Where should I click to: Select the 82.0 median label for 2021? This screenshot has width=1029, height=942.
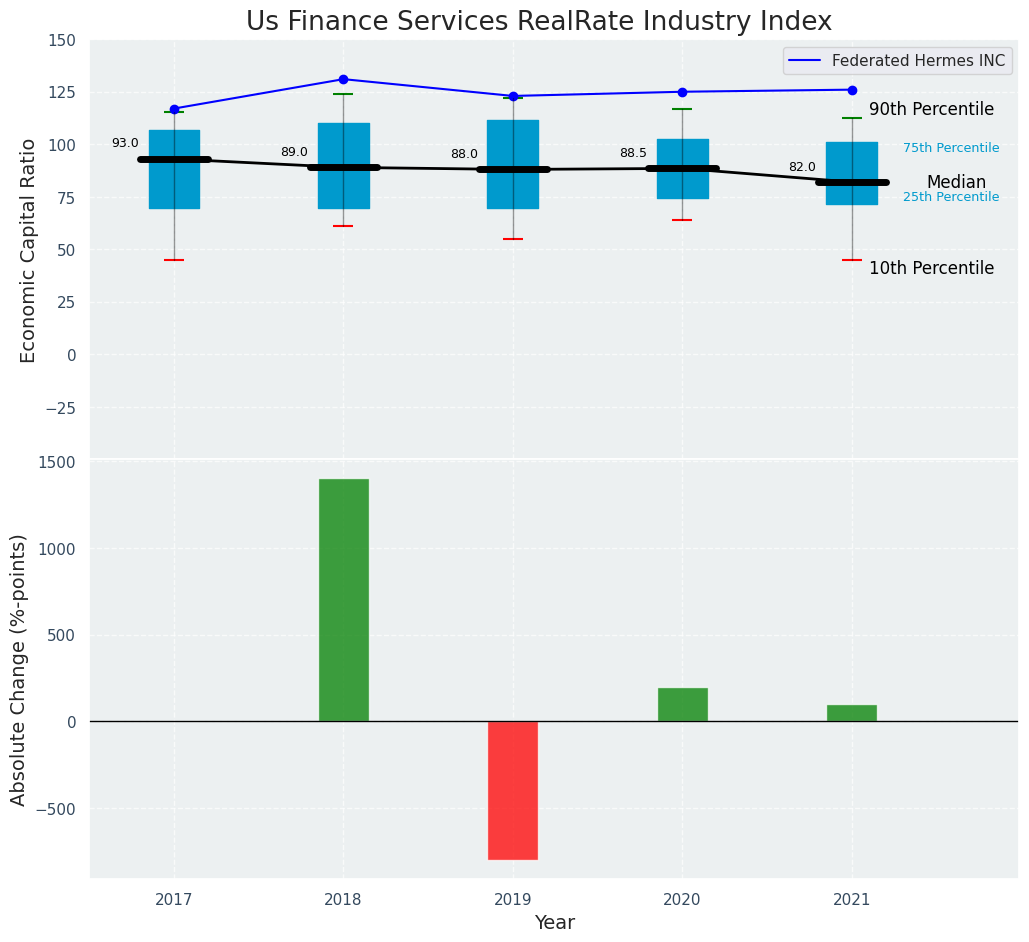[x=802, y=168]
